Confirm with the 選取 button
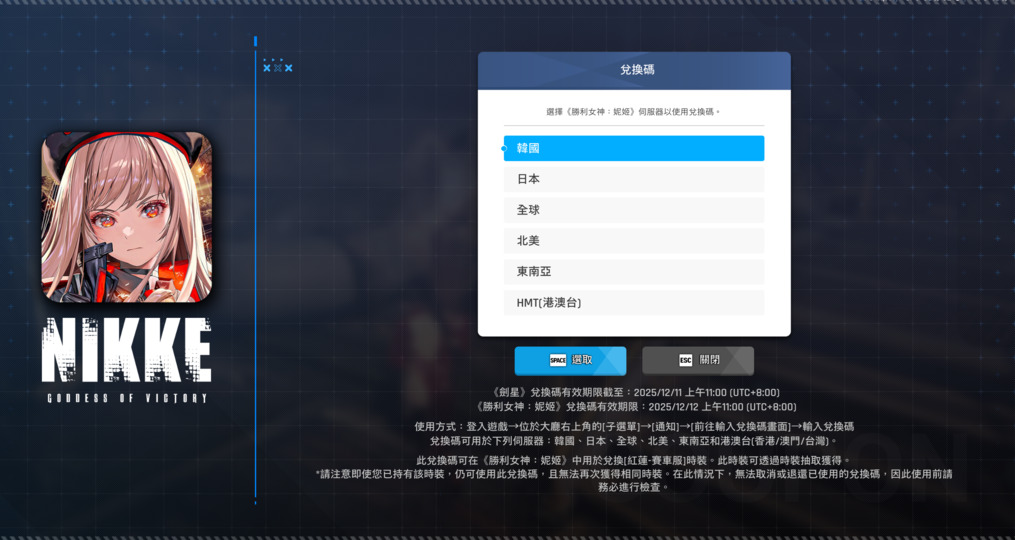The image size is (1015, 540). click(x=570, y=361)
